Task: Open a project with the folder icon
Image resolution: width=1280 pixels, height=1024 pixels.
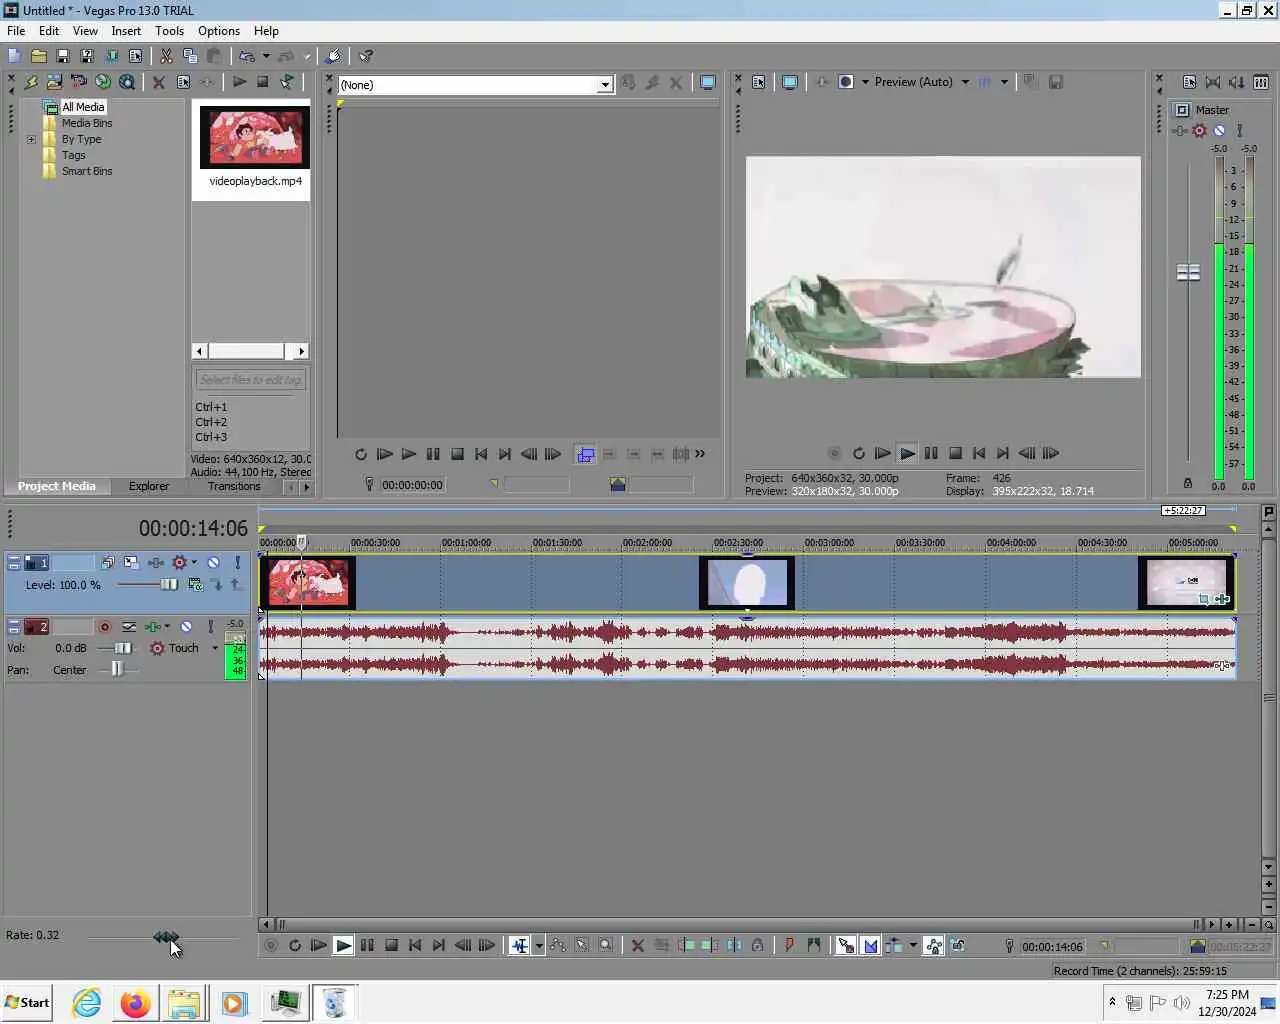Action: (38, 56)
